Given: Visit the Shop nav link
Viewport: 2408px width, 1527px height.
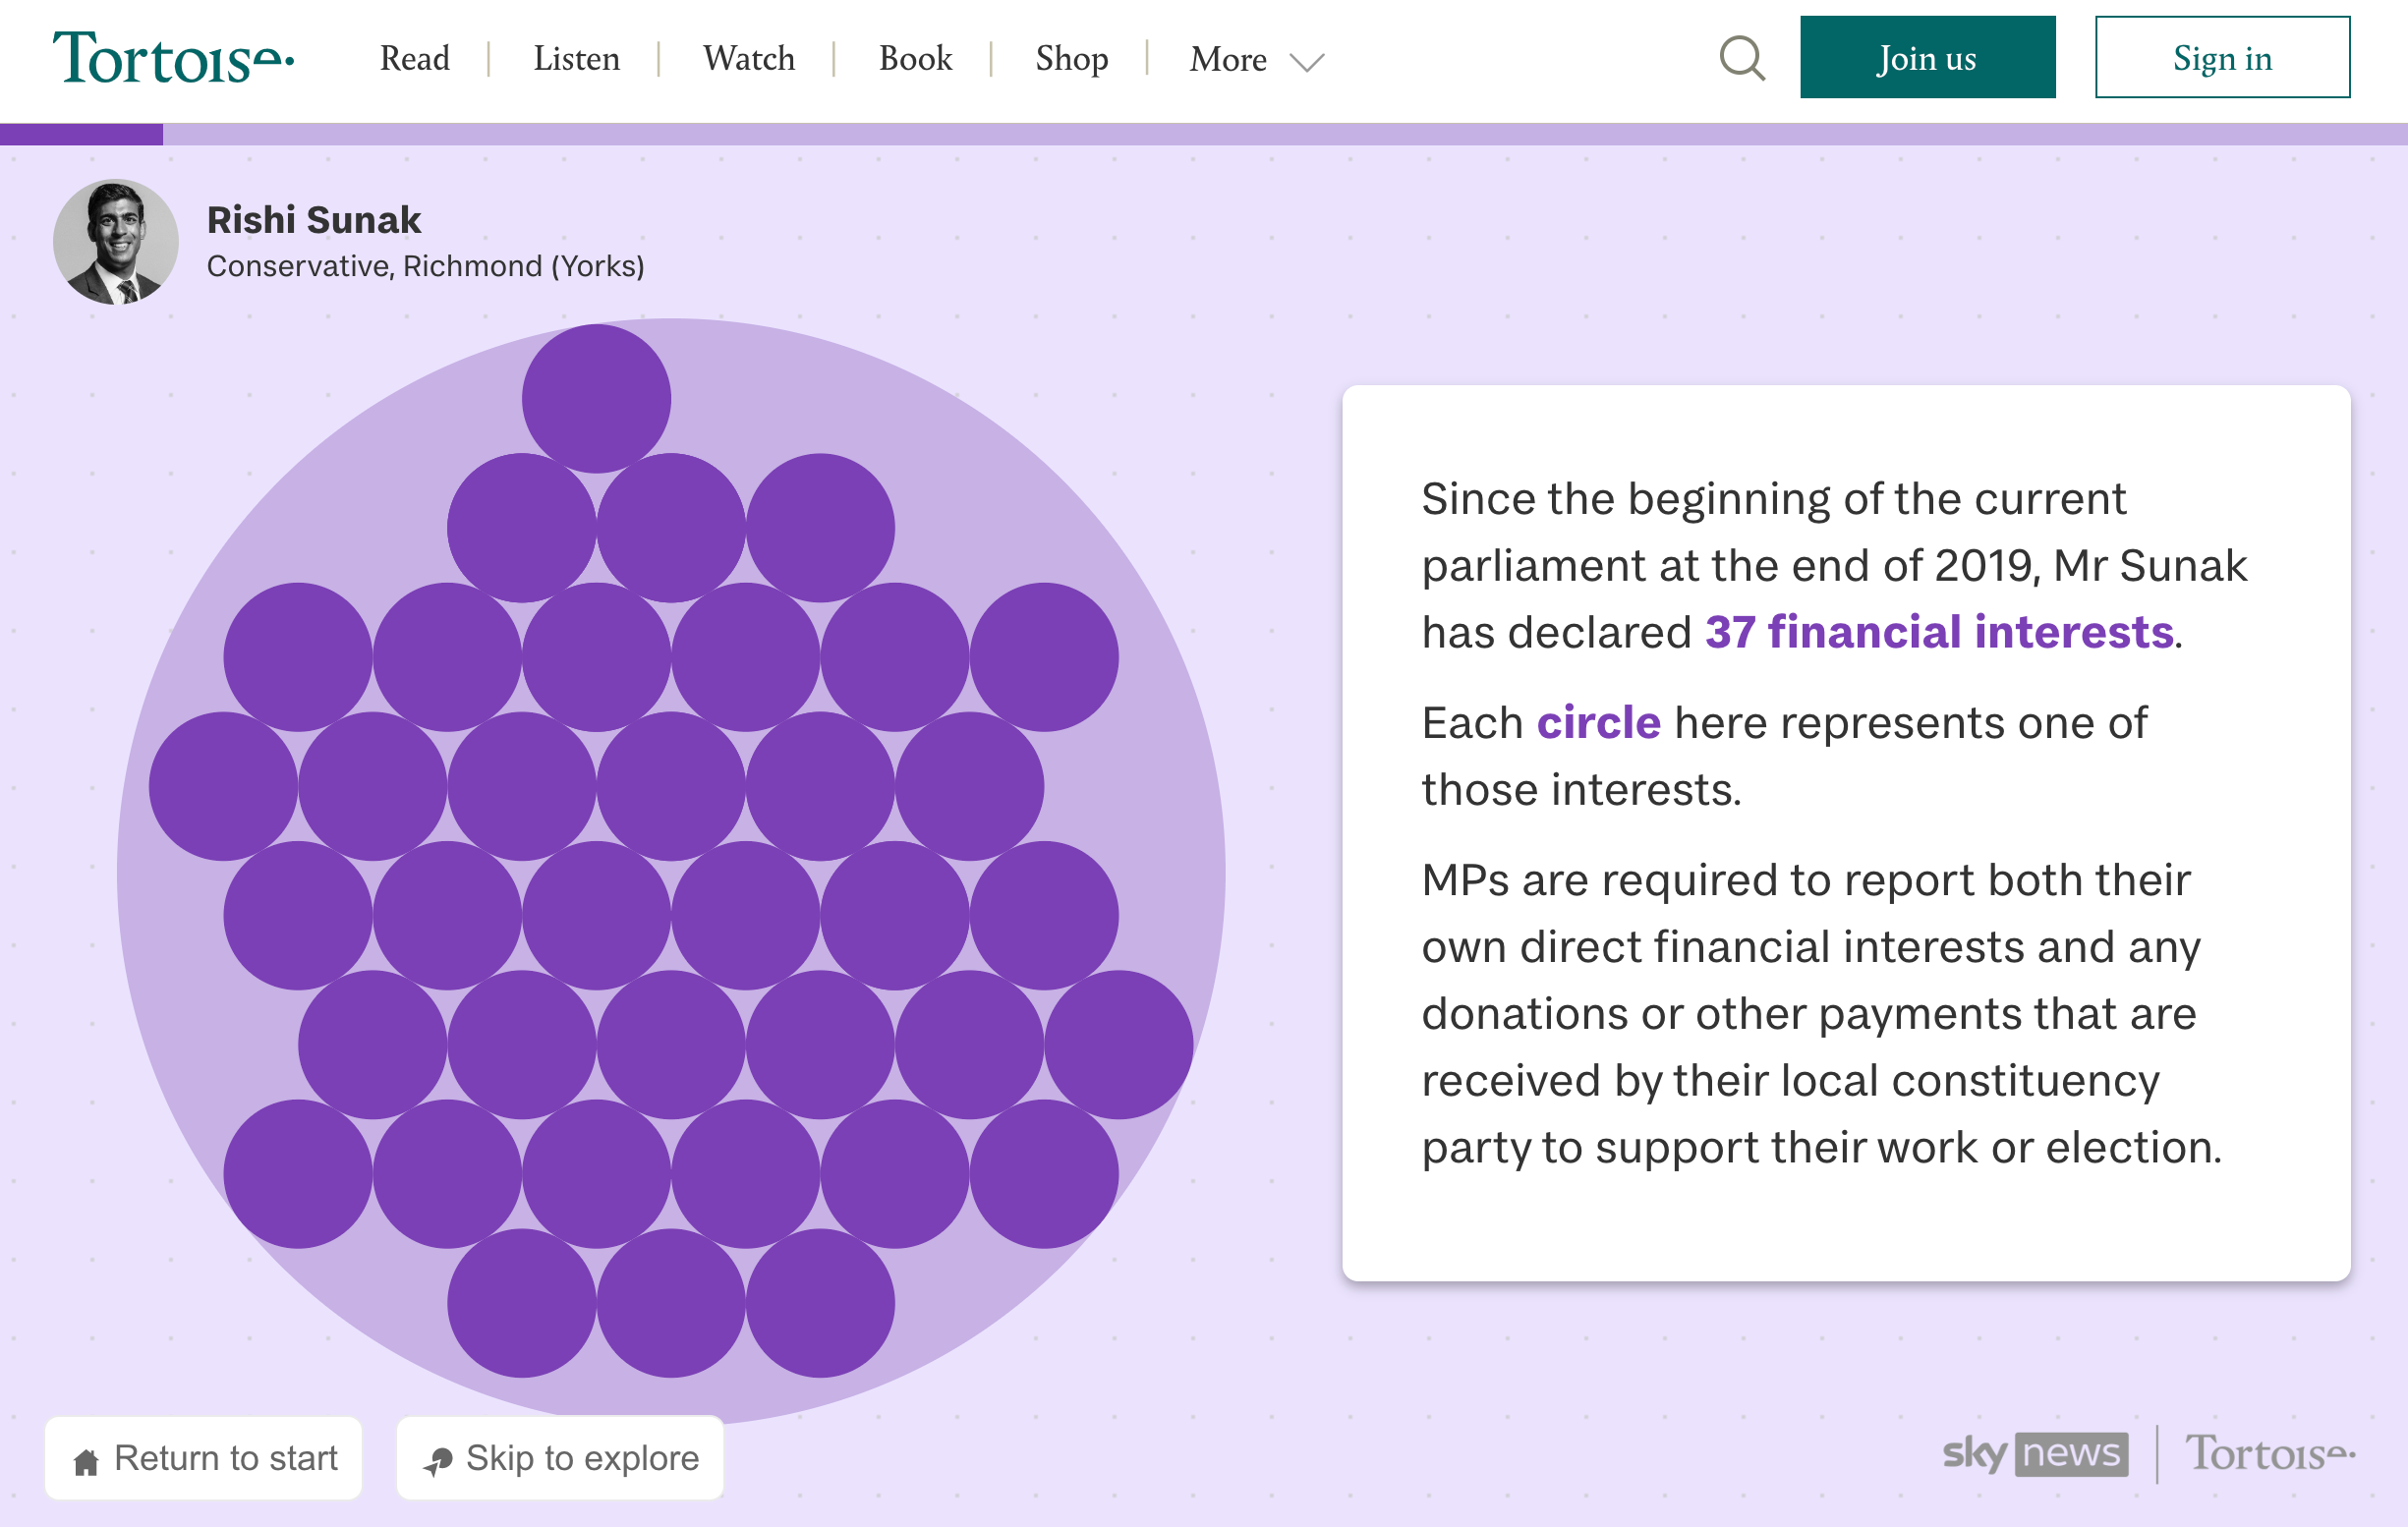Looking at the screenshot, I should [1071, 58].
